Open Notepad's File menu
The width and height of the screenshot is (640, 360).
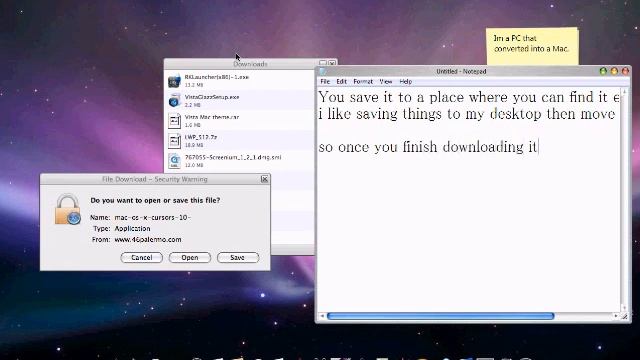click(x=325, y=82)
